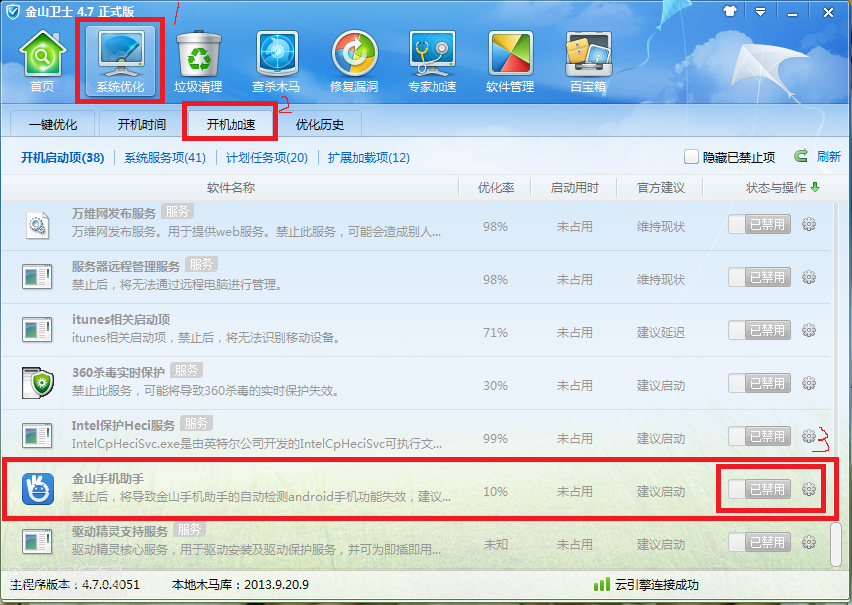Toggle 已禁用 switch for 万维网发布服务

click(x=759, y=224)
